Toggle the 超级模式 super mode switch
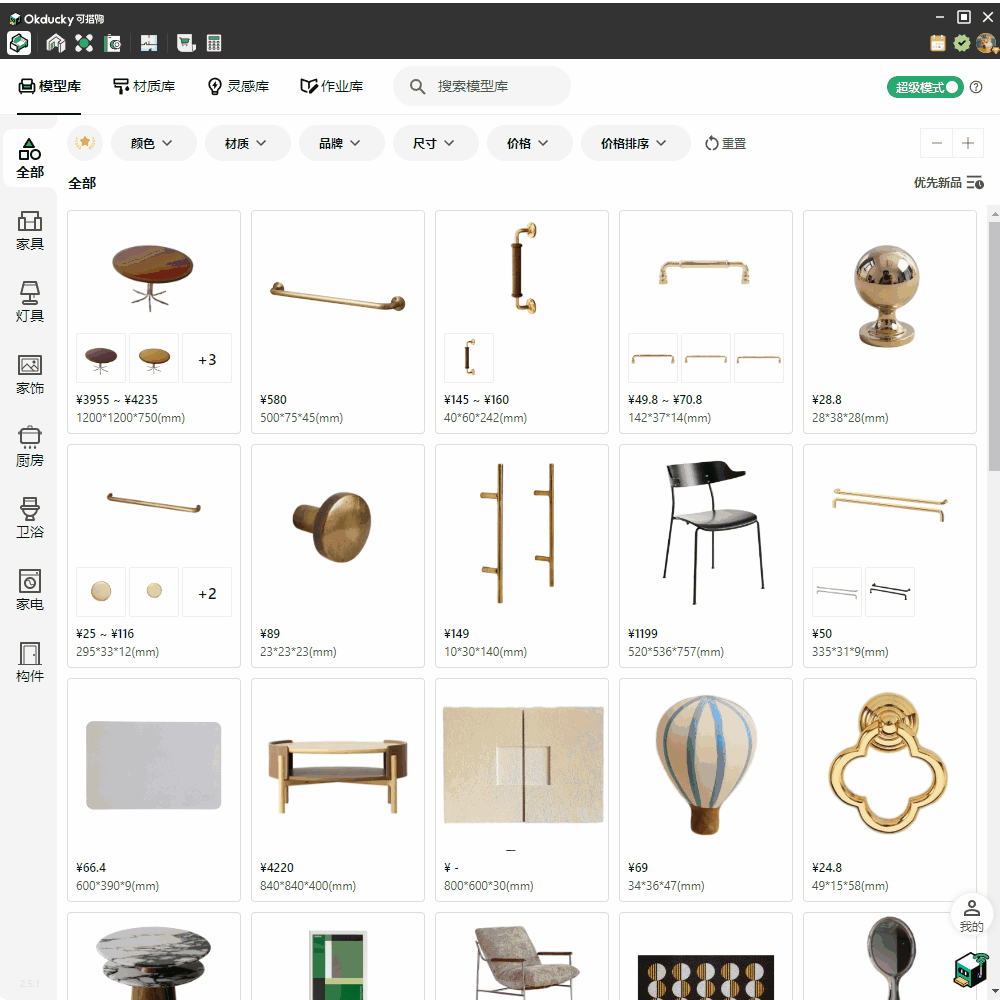 tap(924, 87)
